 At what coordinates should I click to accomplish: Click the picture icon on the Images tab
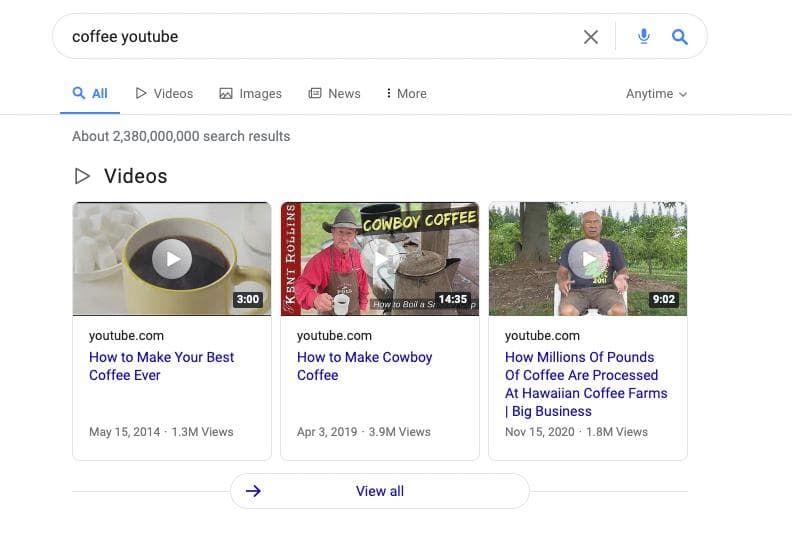pos(226,93)
